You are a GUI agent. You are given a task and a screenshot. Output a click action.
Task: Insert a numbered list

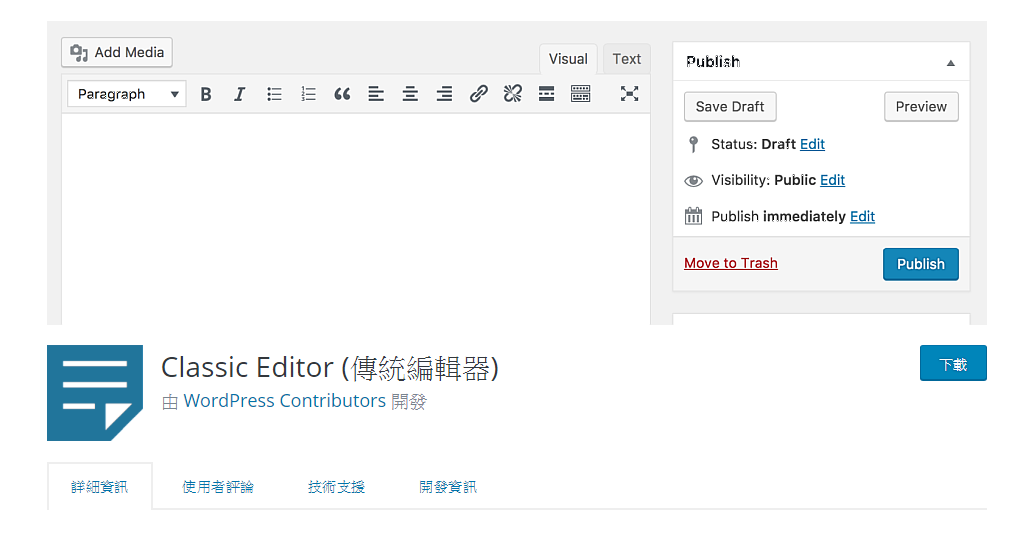point(308,95)
